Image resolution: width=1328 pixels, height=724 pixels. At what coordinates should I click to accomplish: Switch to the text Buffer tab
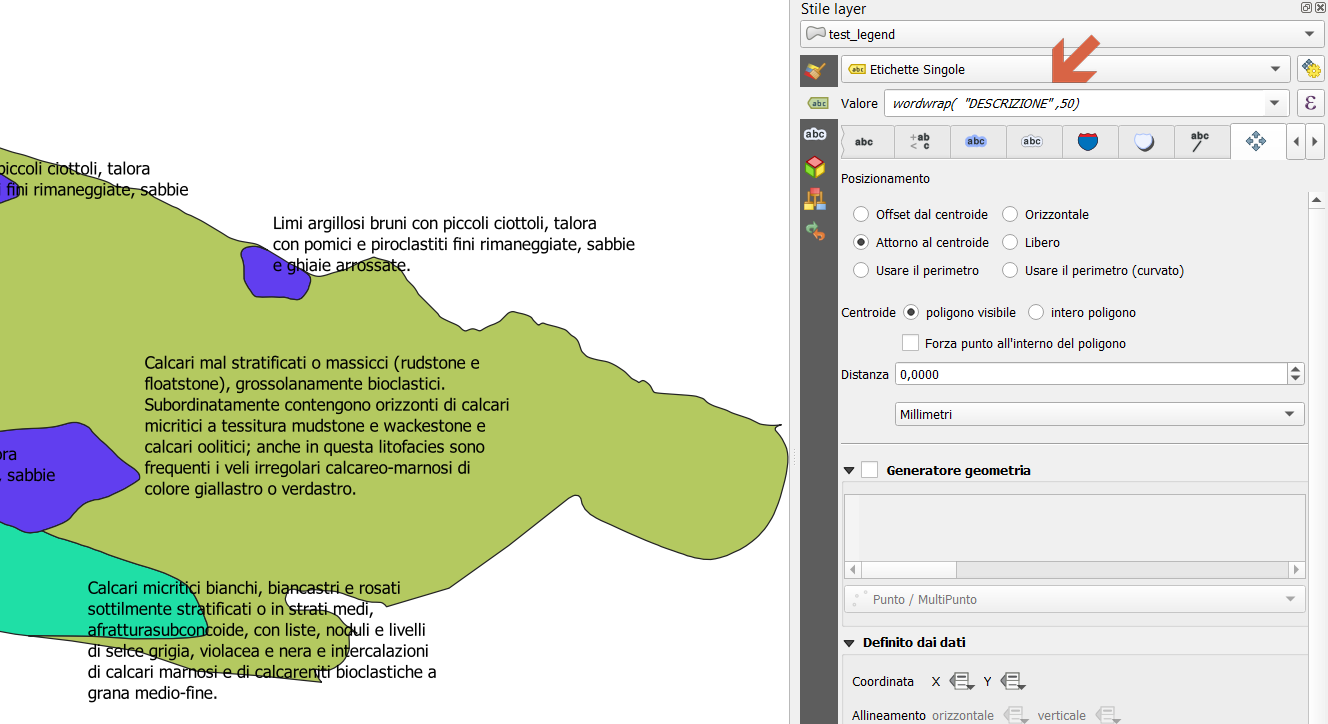[976, 142]
